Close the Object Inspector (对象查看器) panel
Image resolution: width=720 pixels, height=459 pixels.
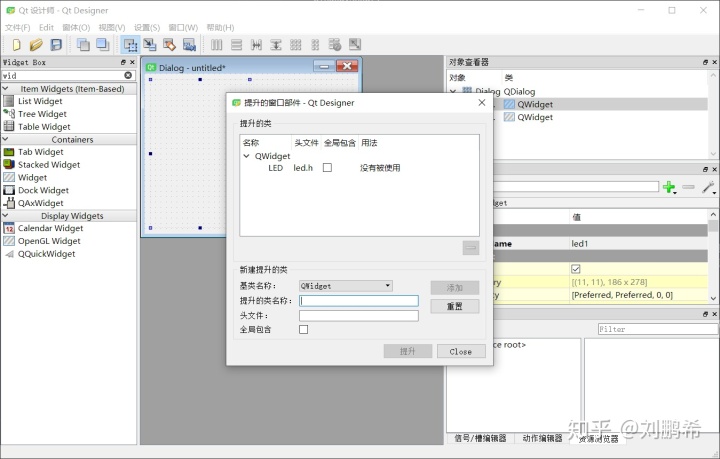point(714,62)
